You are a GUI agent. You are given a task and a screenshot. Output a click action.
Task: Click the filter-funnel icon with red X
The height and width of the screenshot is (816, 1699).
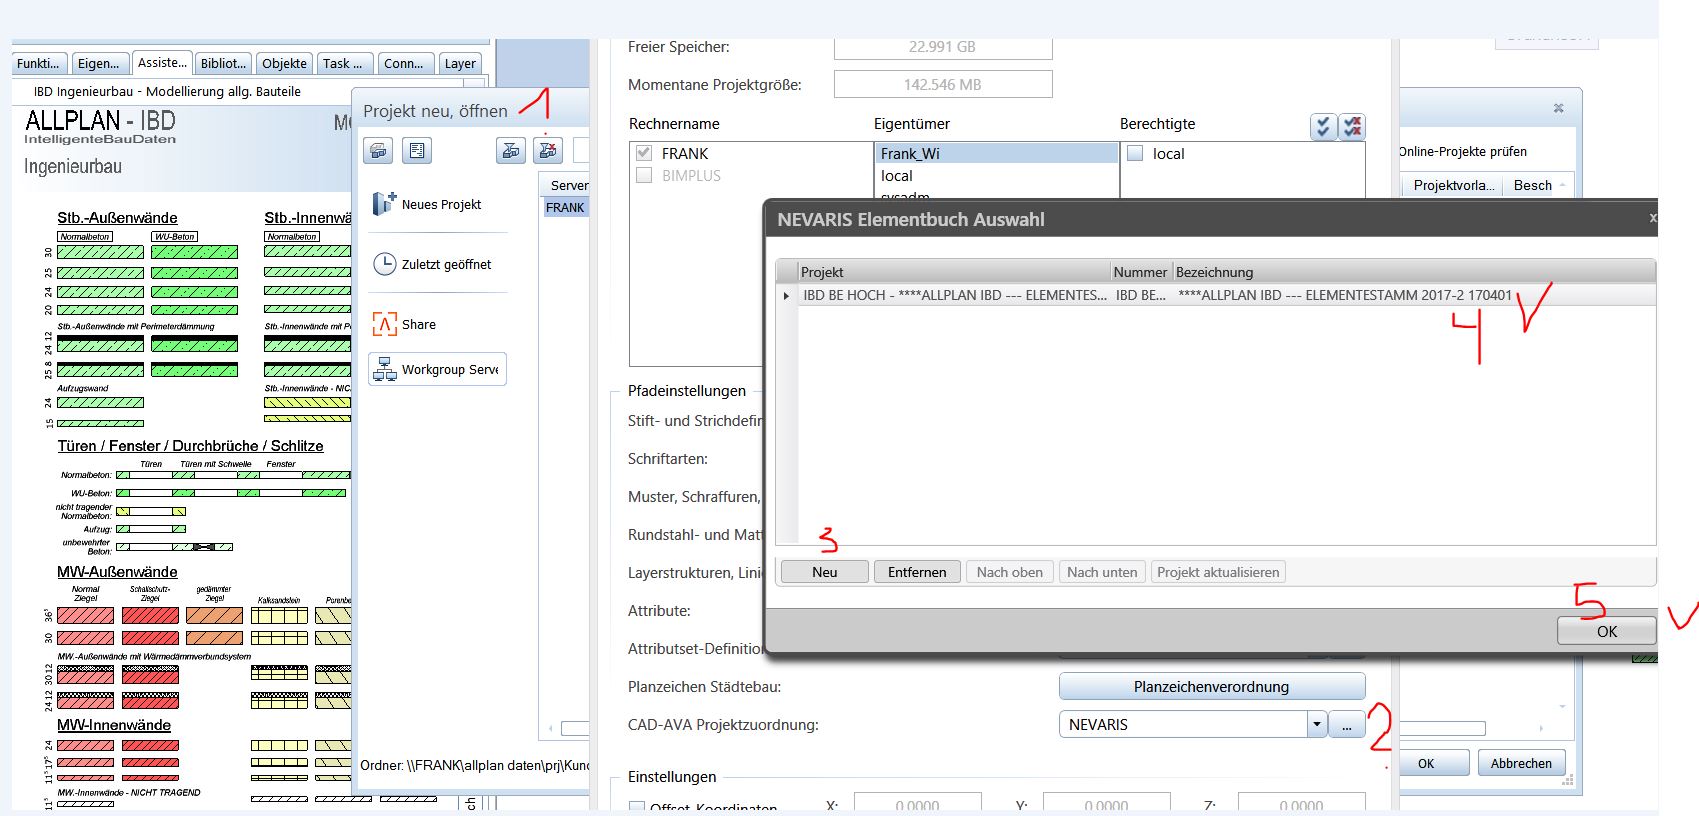(x=548, y=151)
